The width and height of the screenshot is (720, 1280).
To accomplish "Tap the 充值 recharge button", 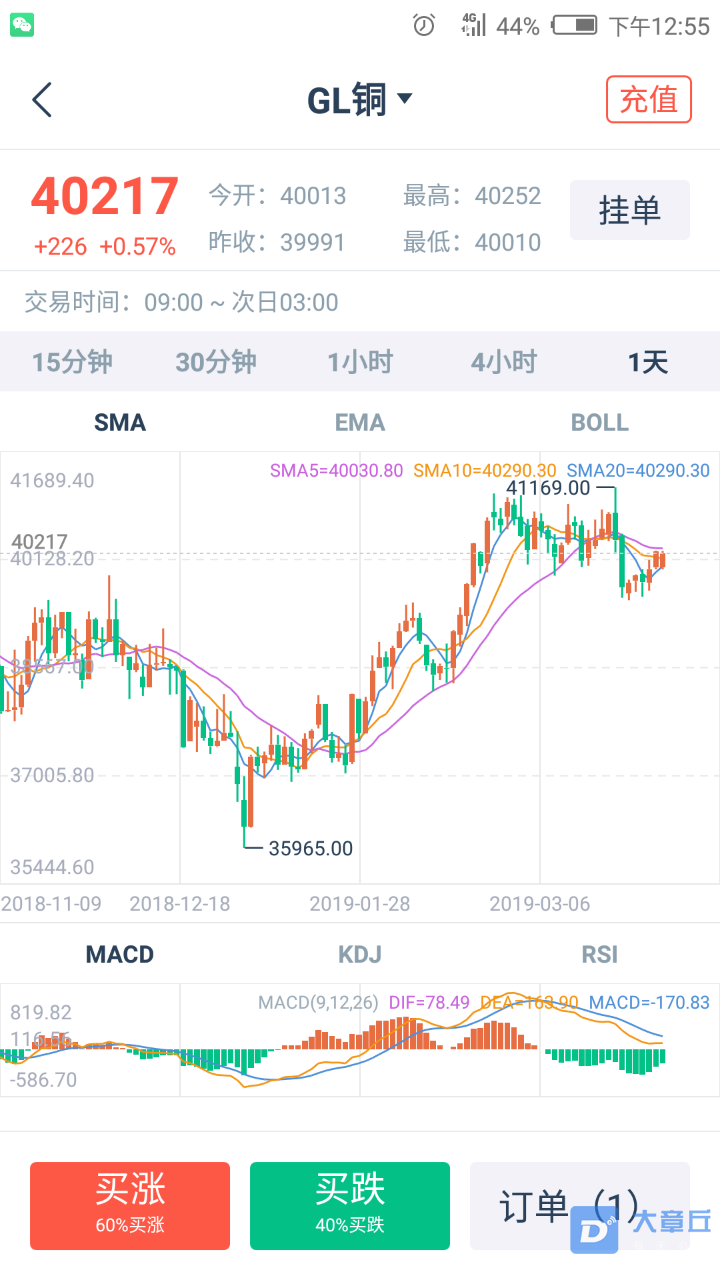I will [x=649, y=100].
